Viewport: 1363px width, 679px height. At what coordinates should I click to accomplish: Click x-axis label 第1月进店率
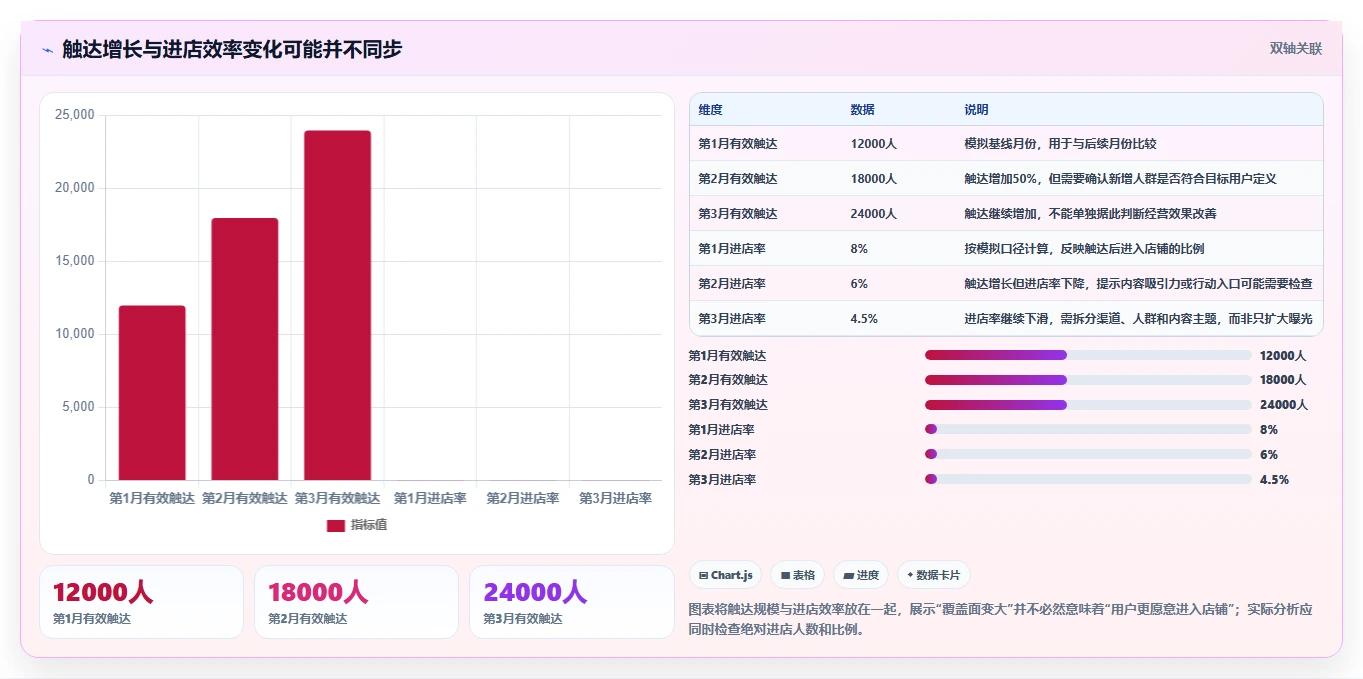[x=430, y=498]
